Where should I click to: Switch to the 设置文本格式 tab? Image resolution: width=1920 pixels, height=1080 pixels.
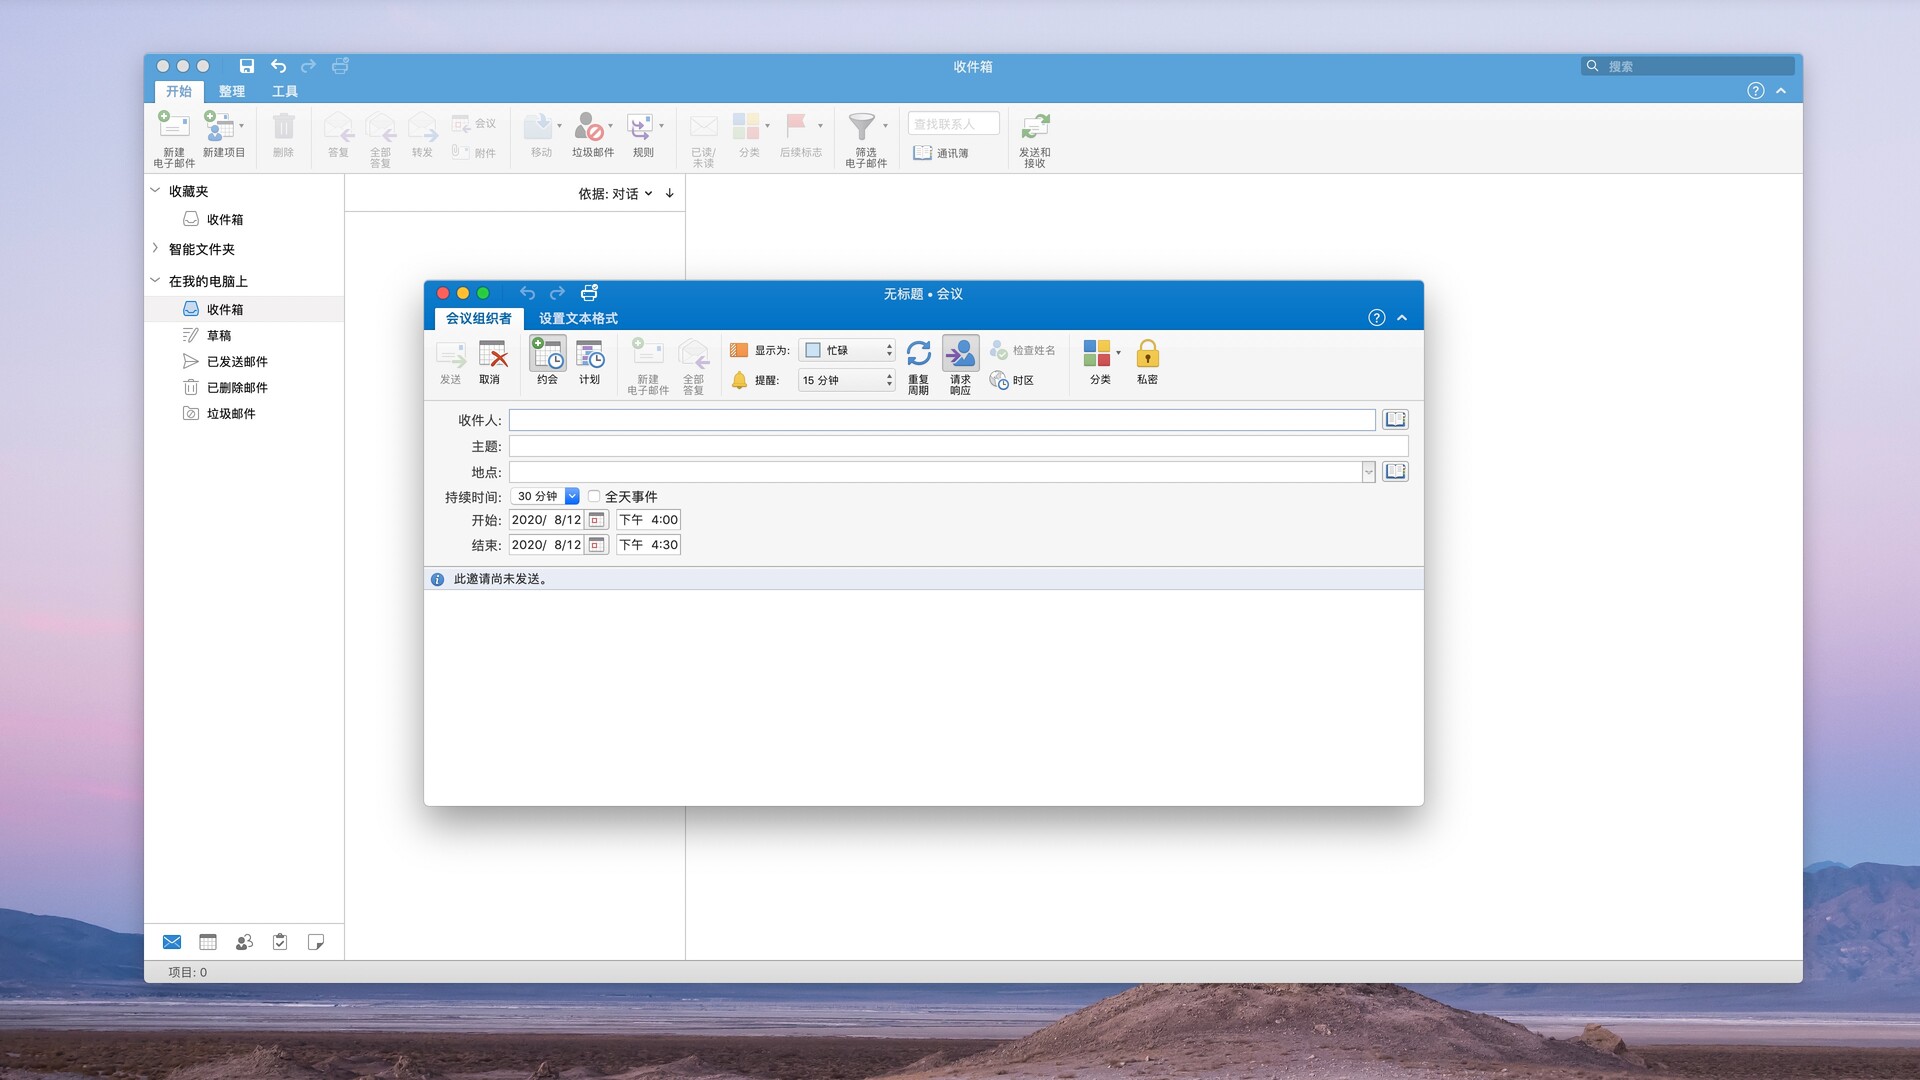576,318
